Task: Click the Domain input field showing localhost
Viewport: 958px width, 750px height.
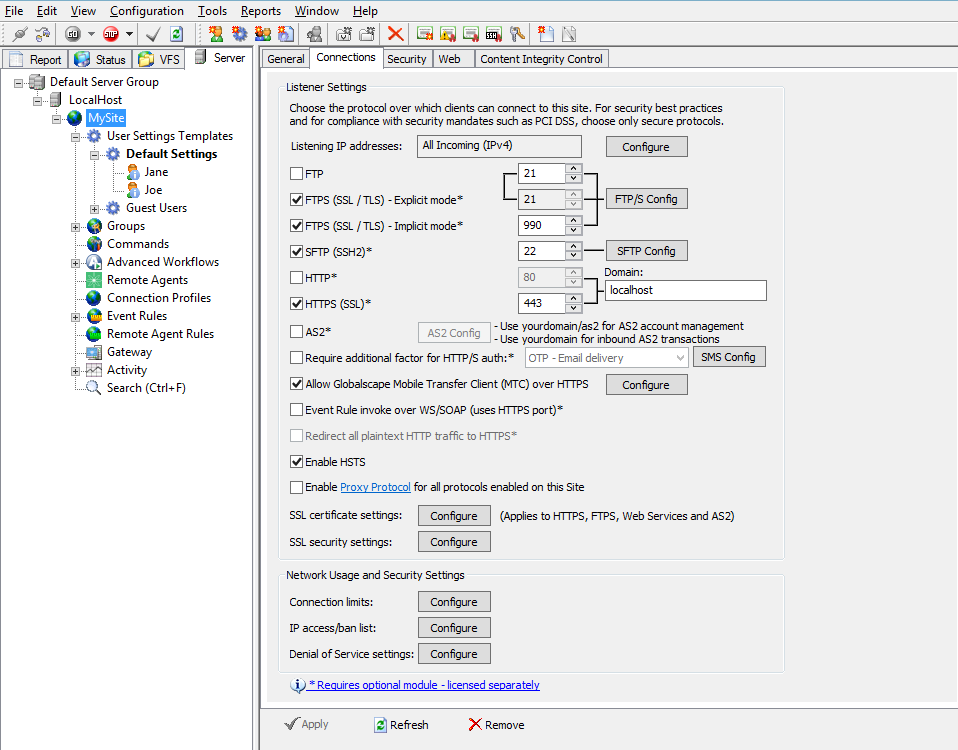Action: pyautogui.click(x=685, y=290)
